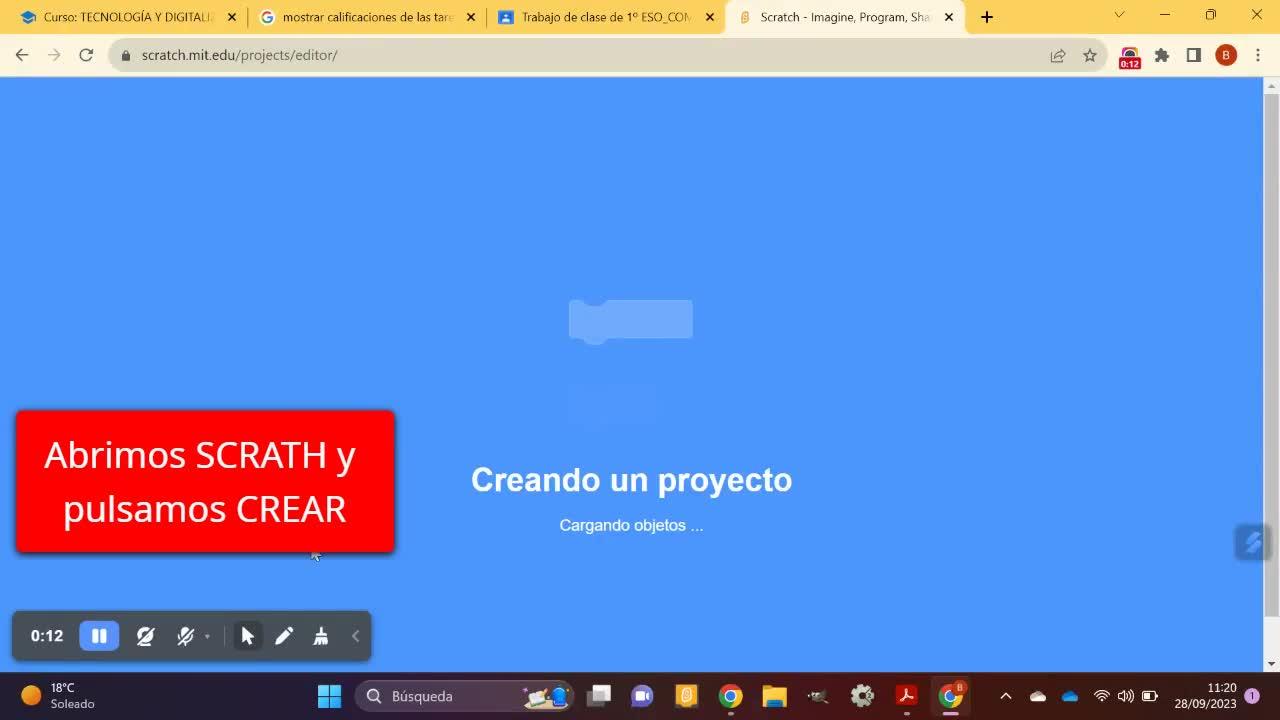
Task: Open the gear app on the taskbar
Action: pyautogui.click(x=862, y=696)
